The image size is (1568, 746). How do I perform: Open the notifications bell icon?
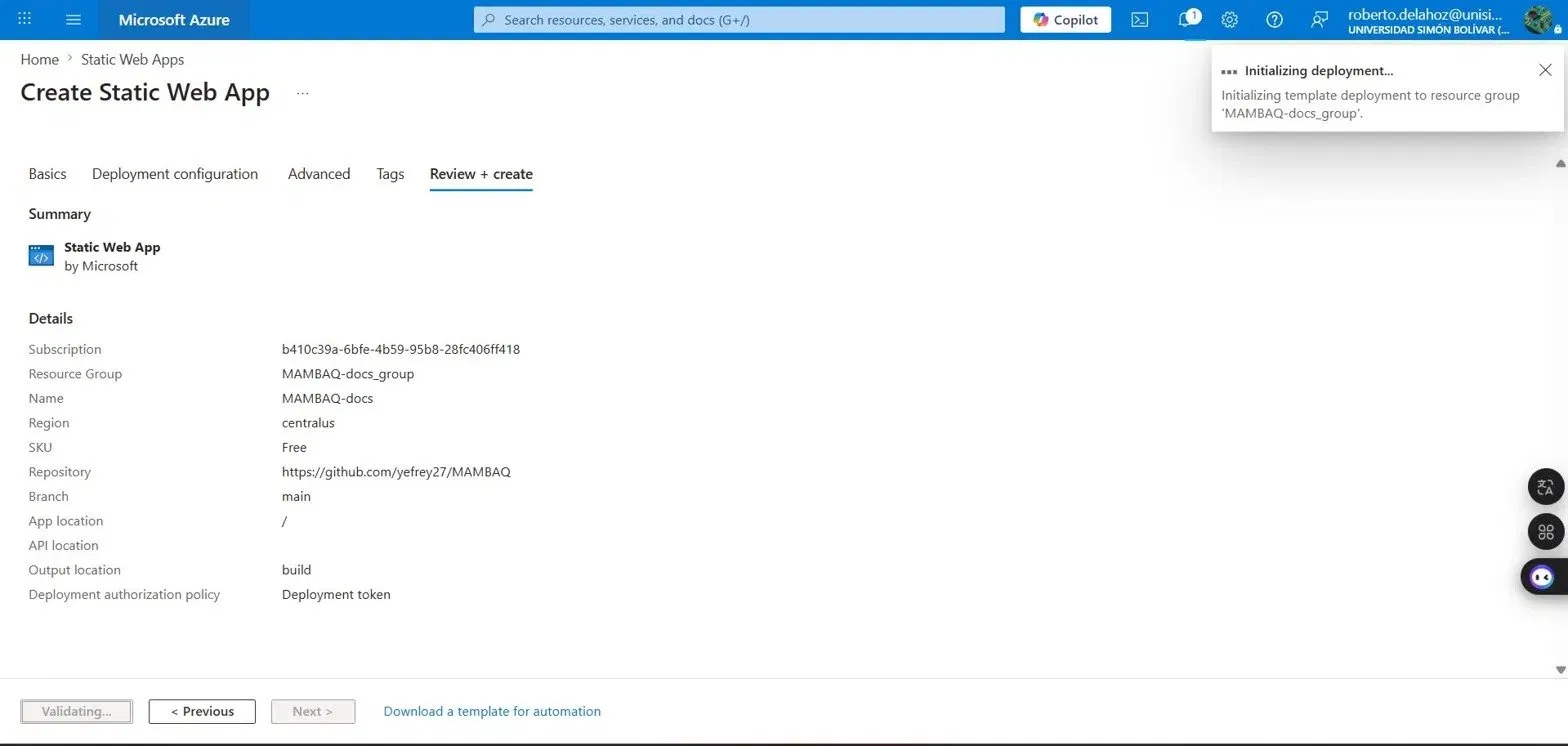click(x=1185, y=19)
